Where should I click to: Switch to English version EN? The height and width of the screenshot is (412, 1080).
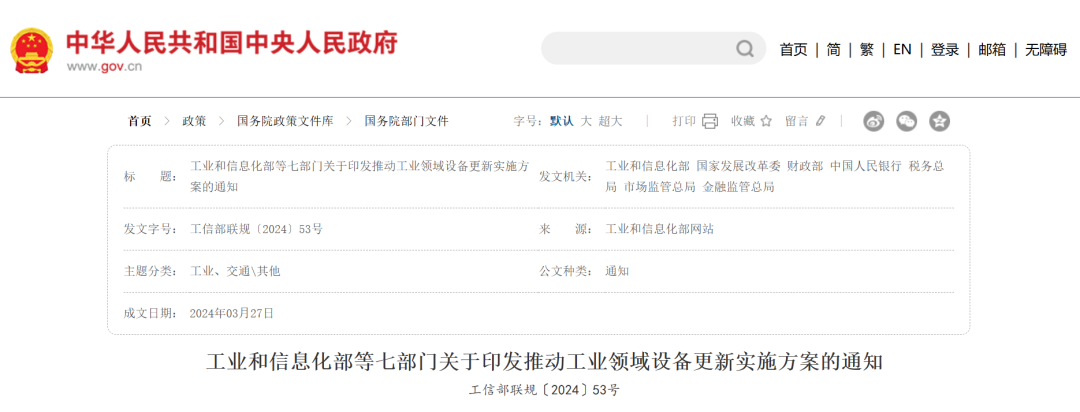point(902,50)
